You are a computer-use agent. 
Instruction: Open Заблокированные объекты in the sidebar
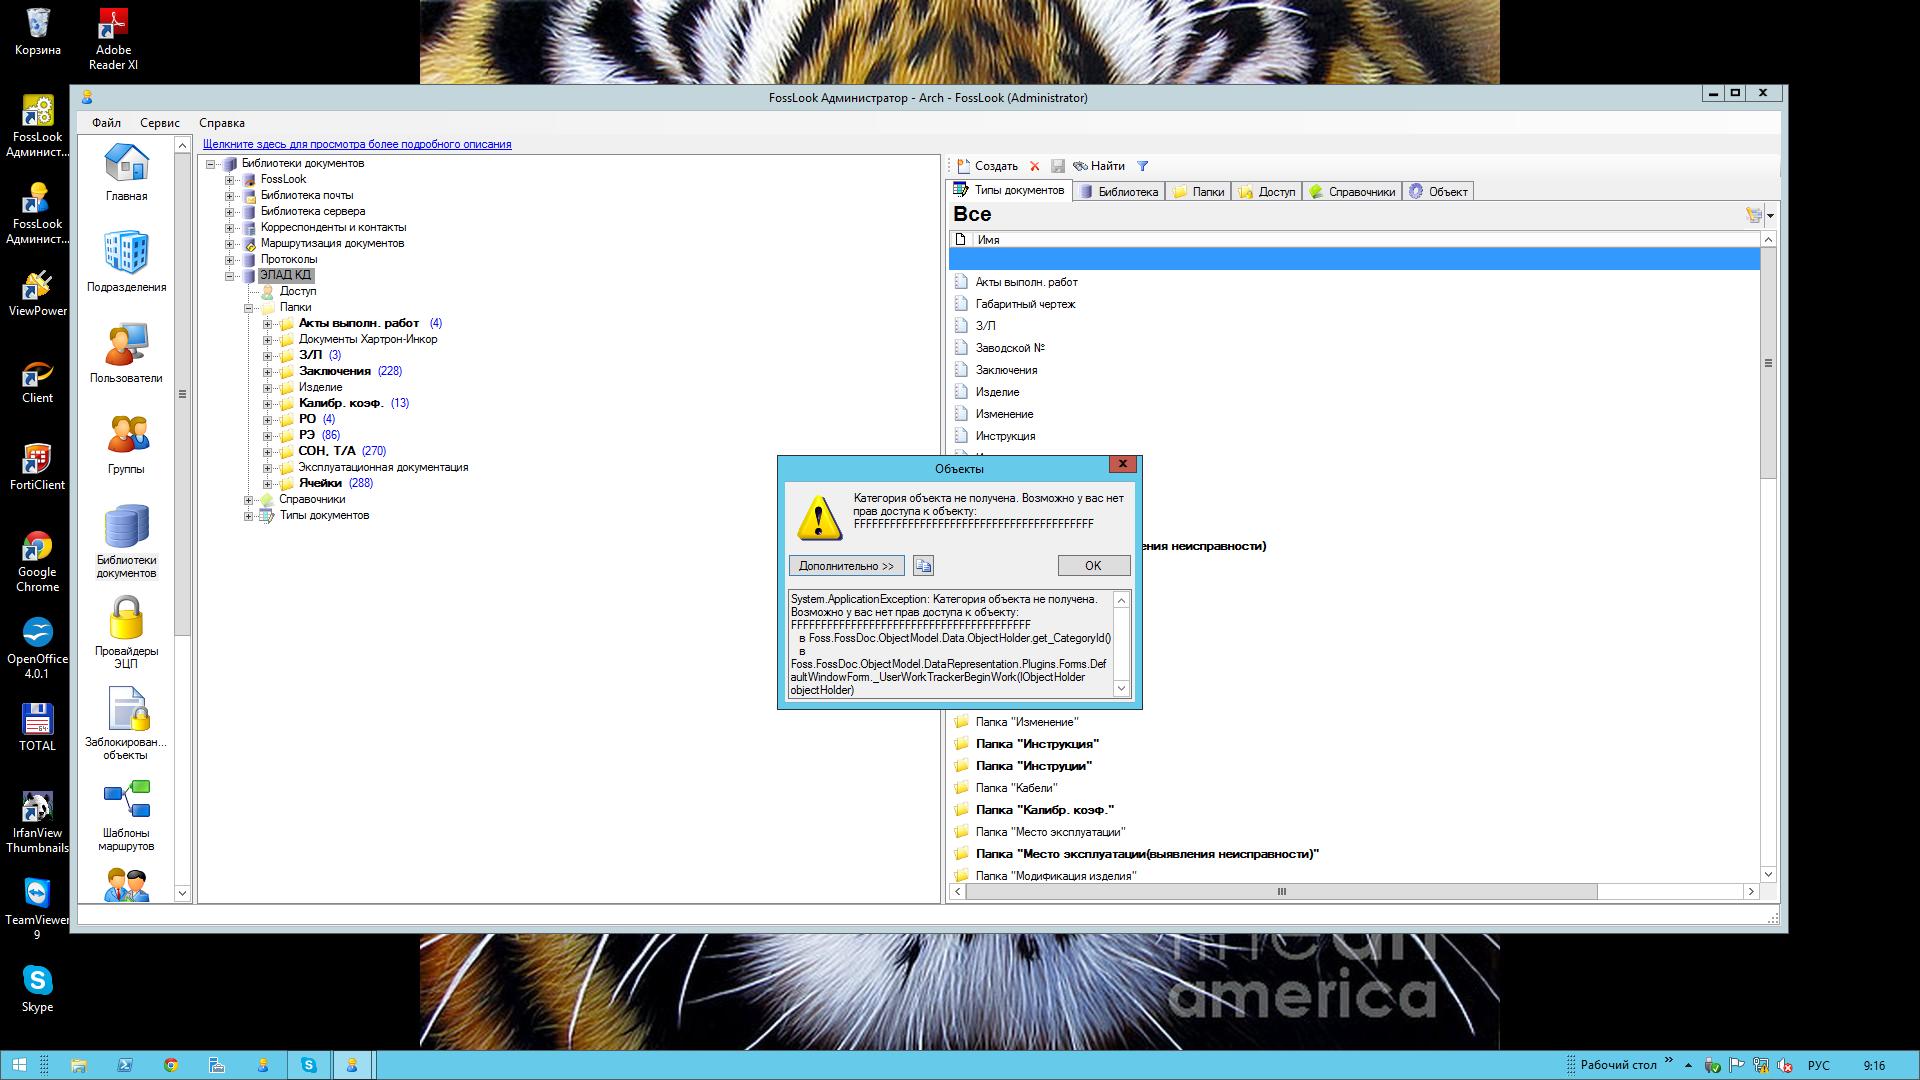click(x=126, y=724)
